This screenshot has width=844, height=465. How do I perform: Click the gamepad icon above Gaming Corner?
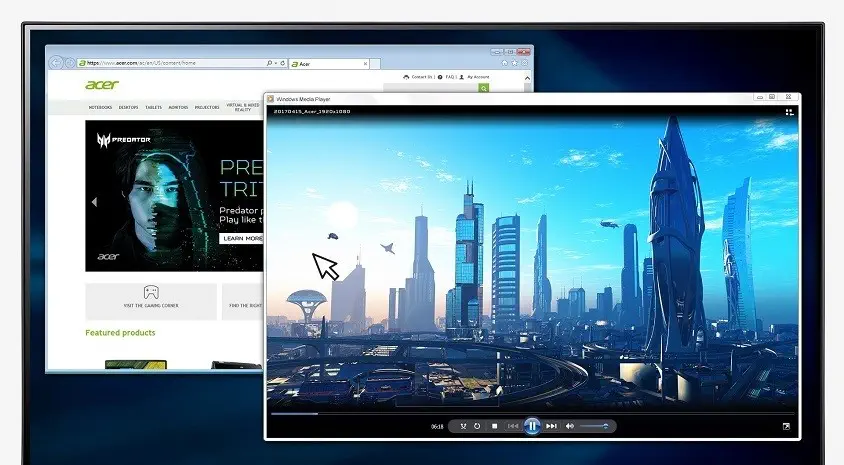click(x=151, y=292)
